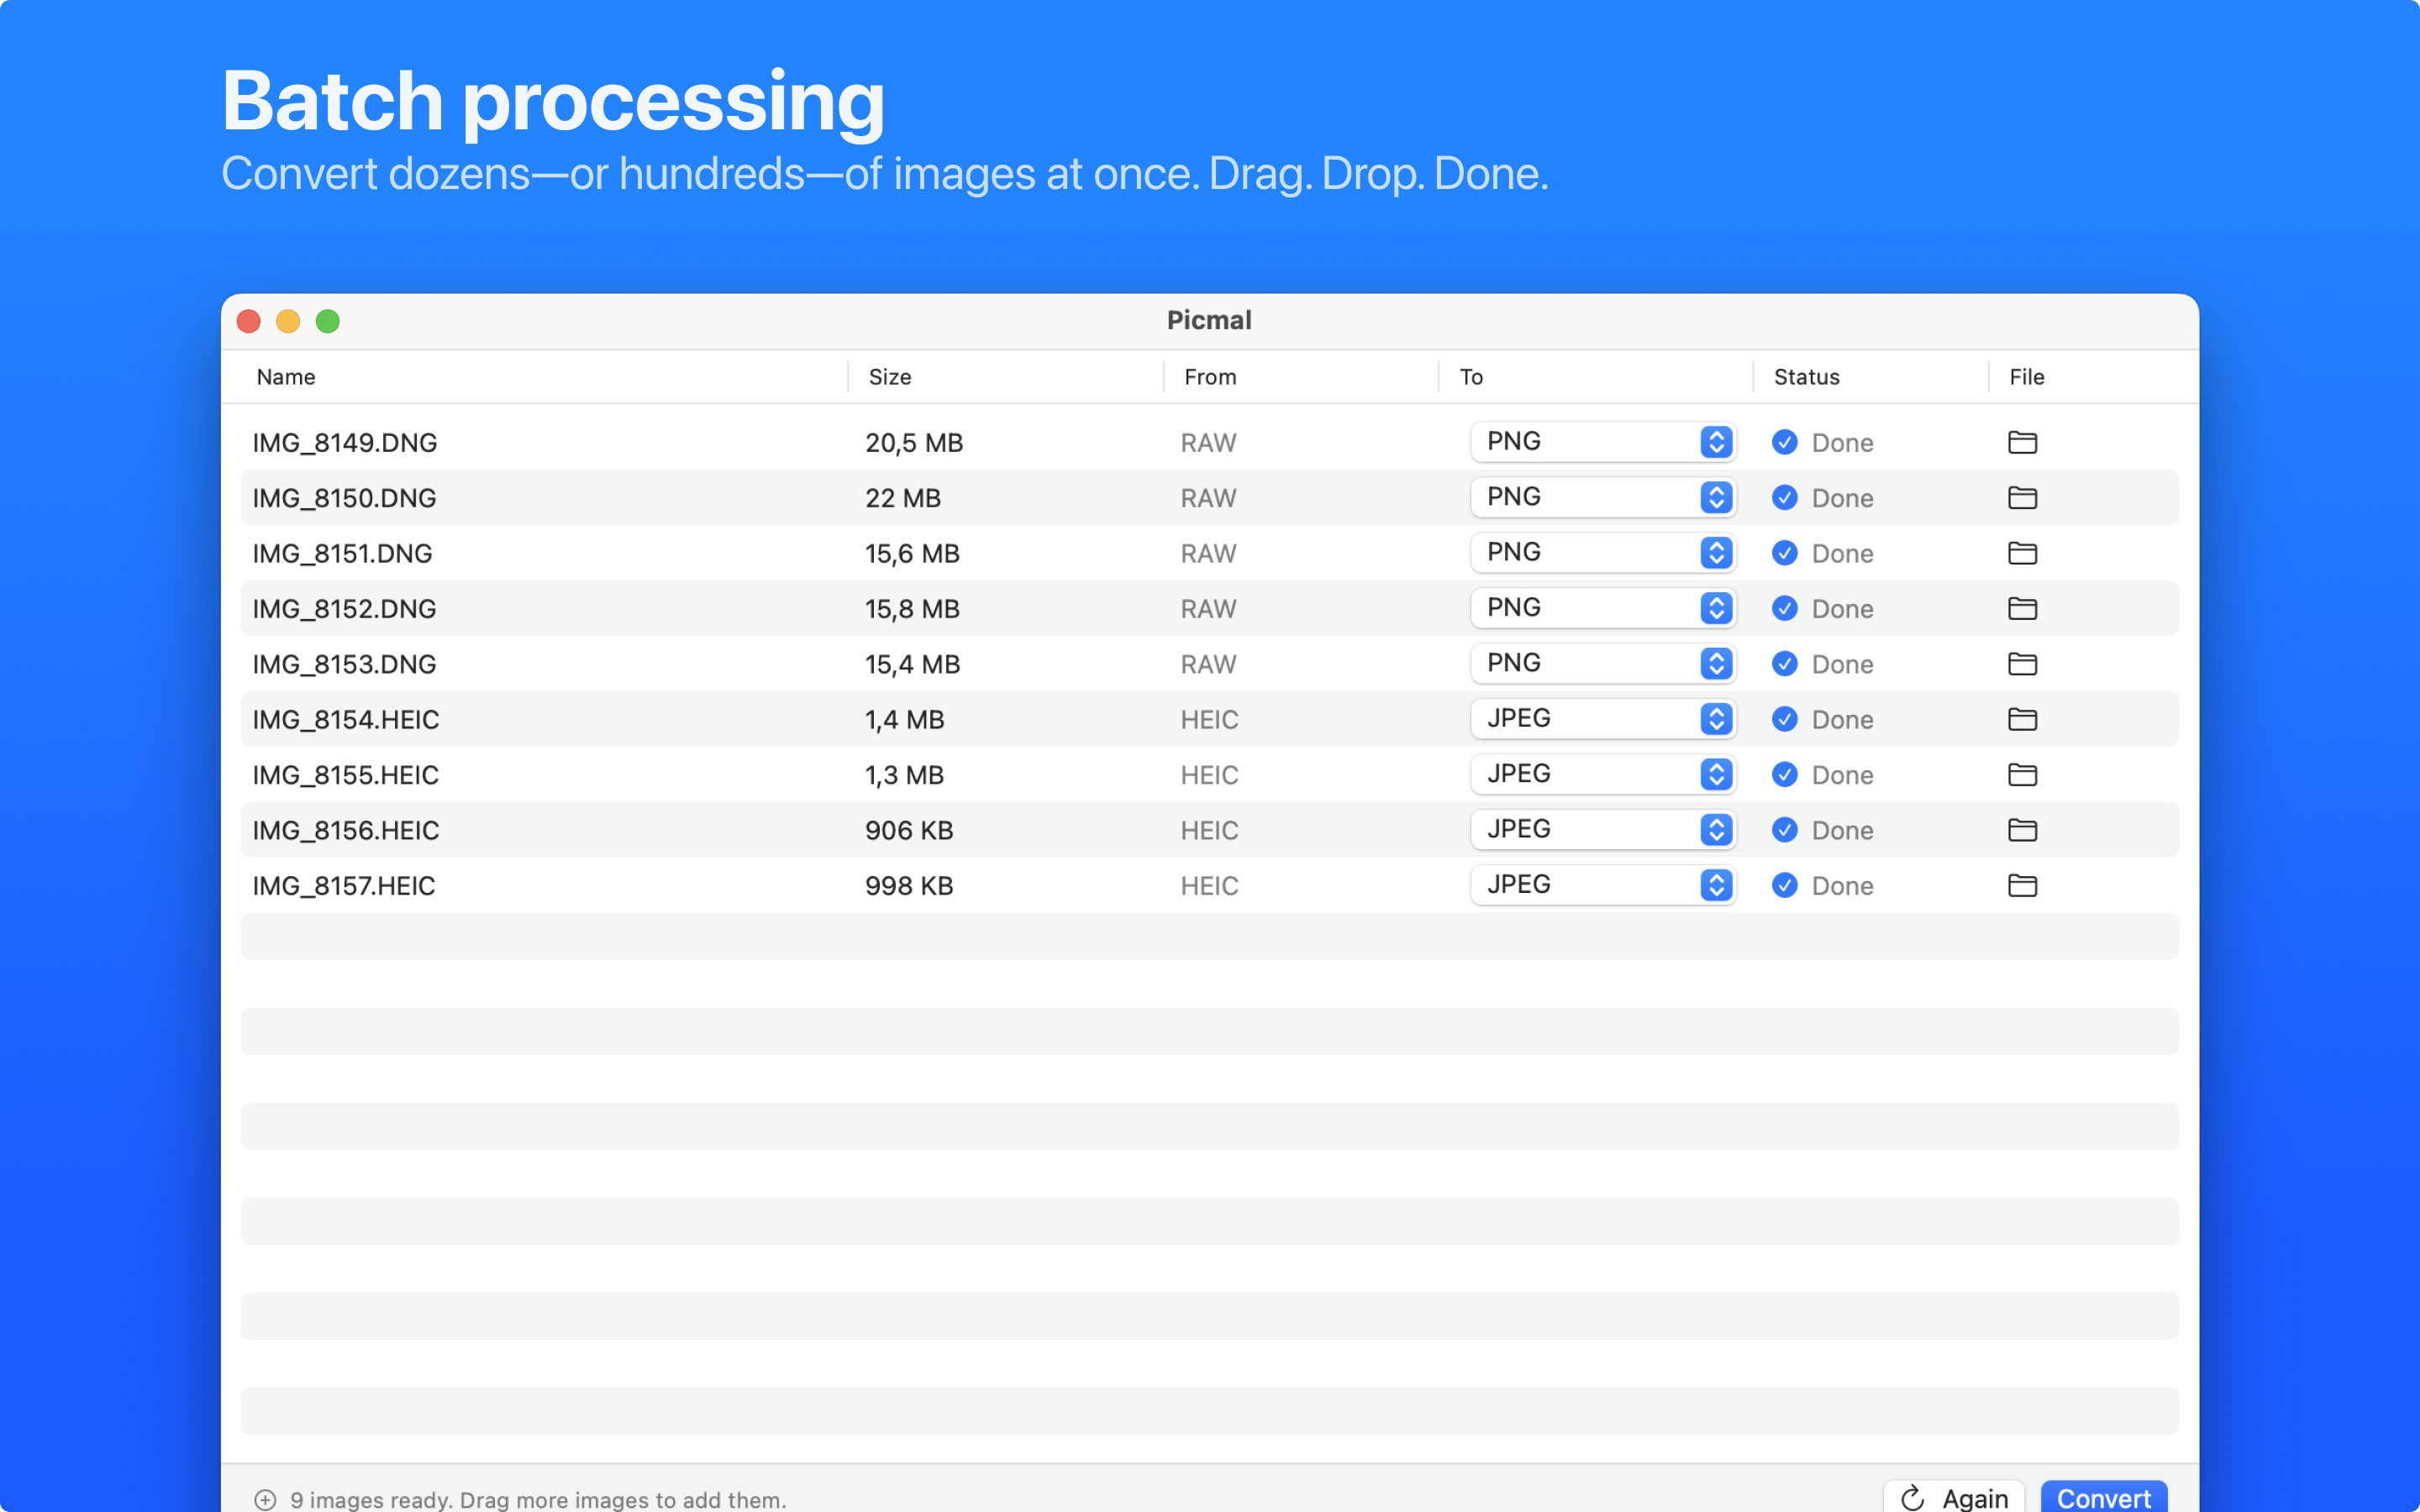The height and width of the screenshot is (1512, 2420).
Task: Open JPEG dropdown for IMG_8157.HEIC
Action: (1603, 885)
